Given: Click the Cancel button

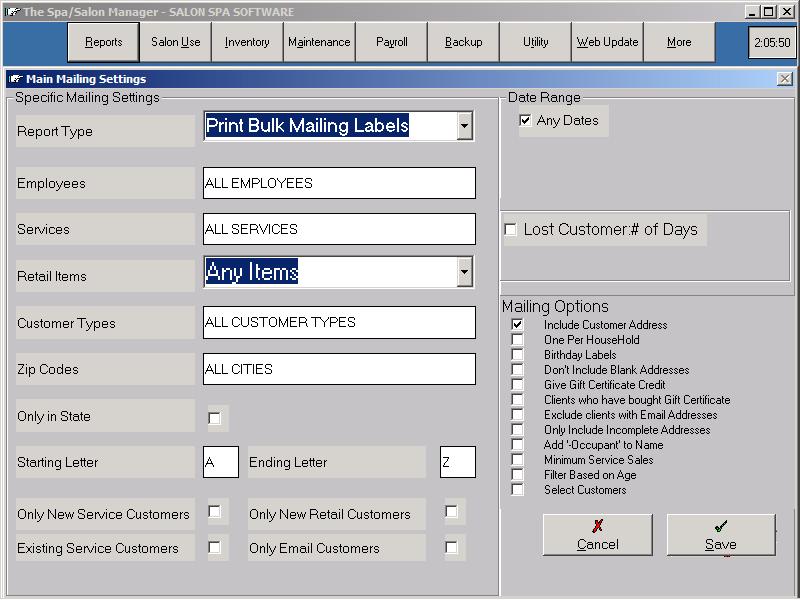Looking at the screenshot, I should 597,535.
